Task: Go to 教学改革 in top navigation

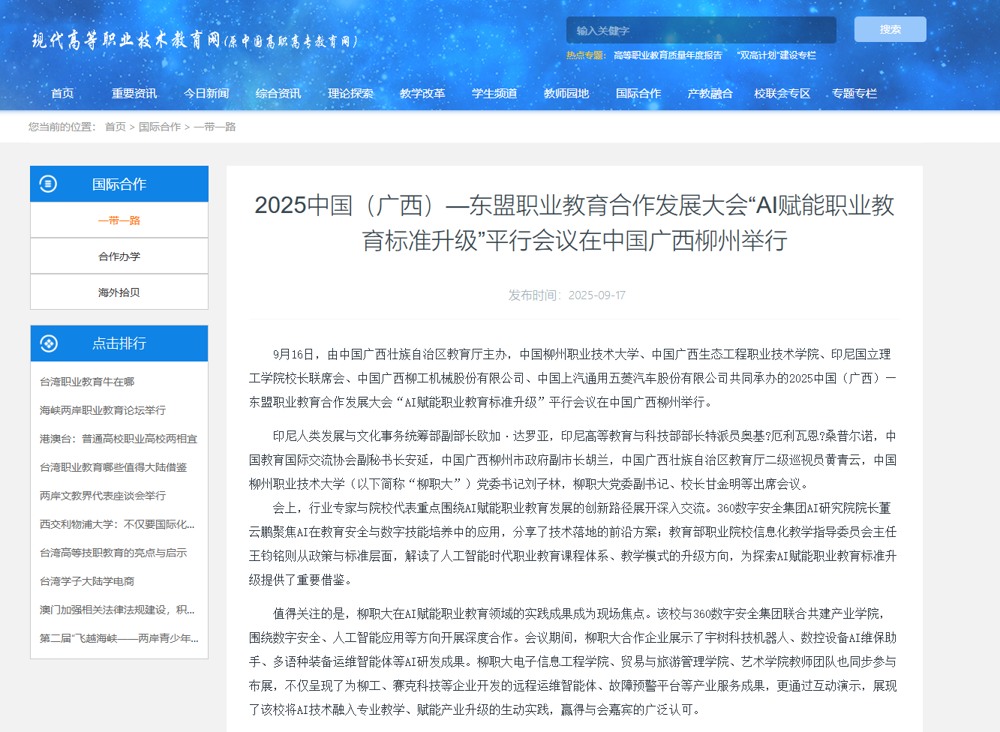Action: 422,93
